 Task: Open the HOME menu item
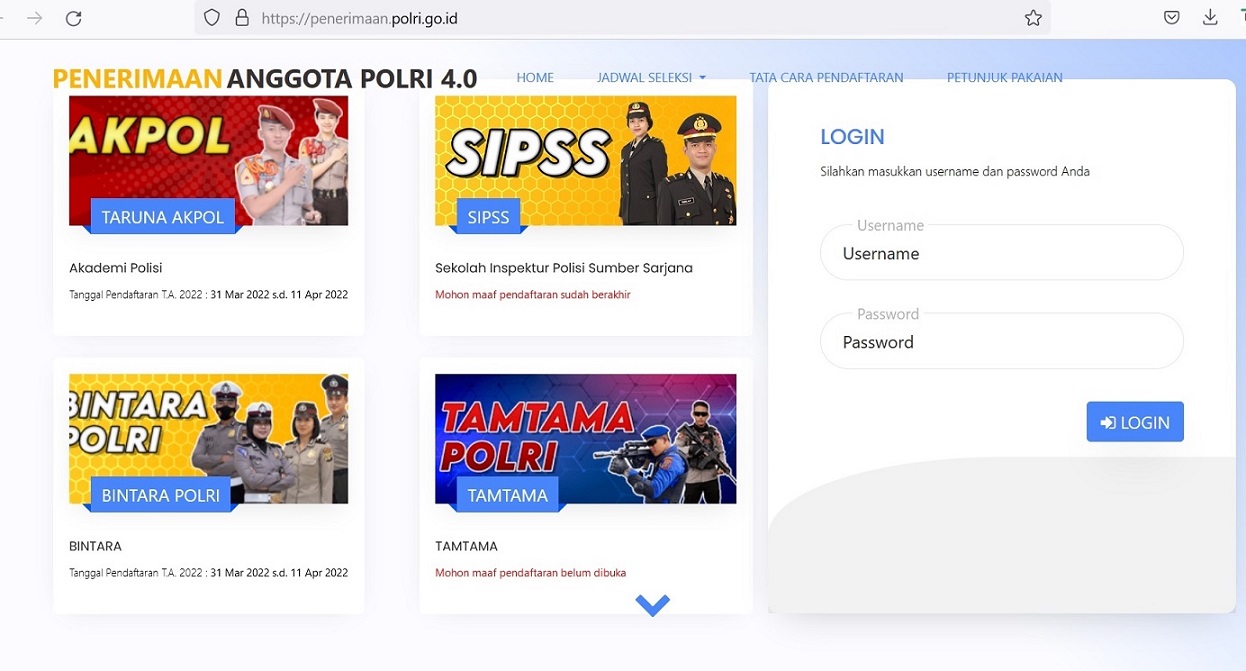pos(535,77)
